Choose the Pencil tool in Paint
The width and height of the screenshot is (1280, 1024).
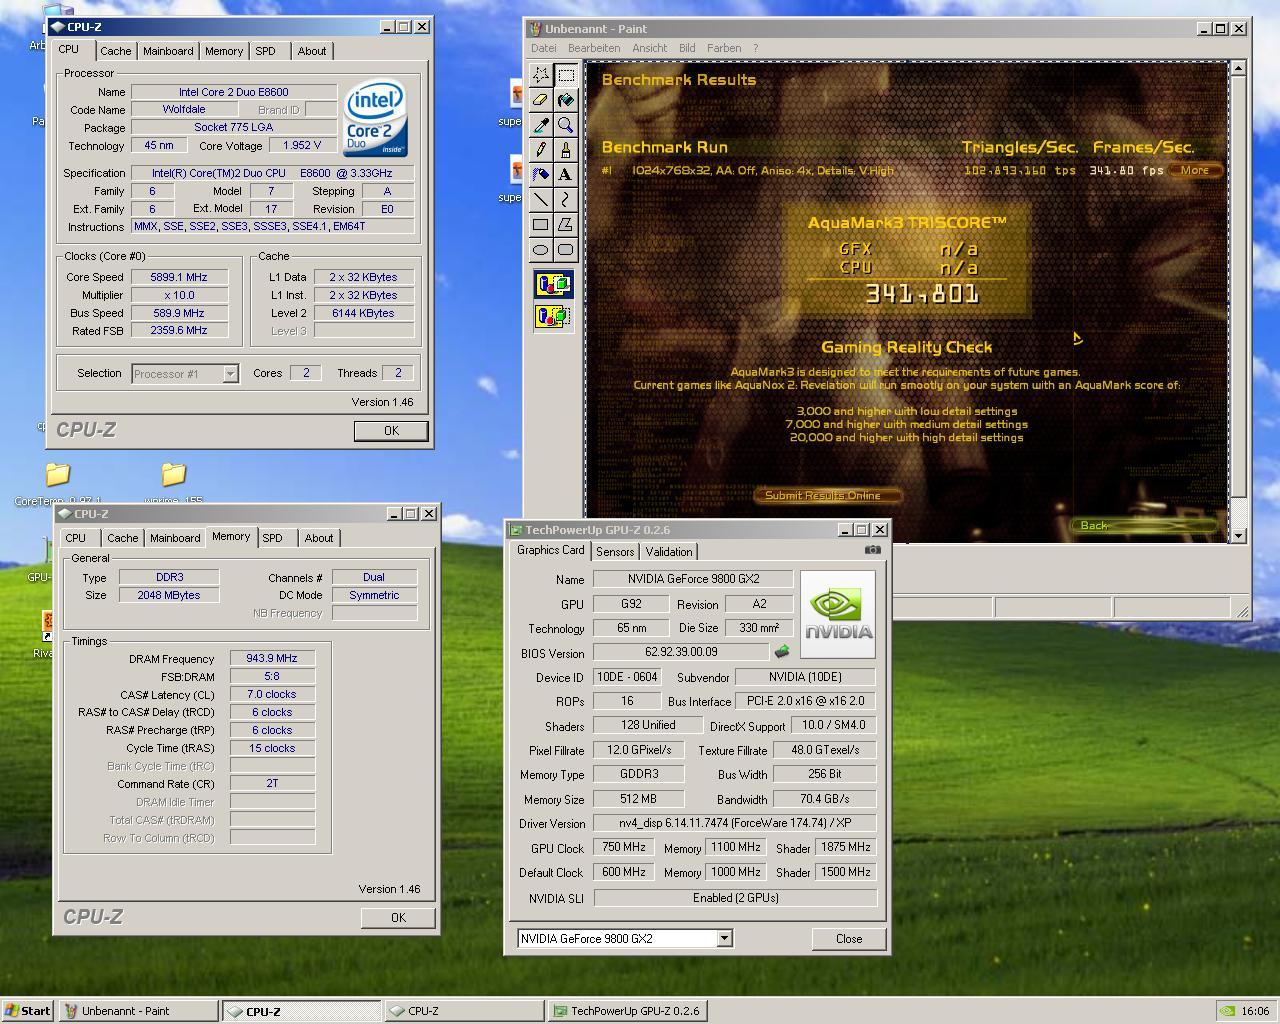(541, 150)
